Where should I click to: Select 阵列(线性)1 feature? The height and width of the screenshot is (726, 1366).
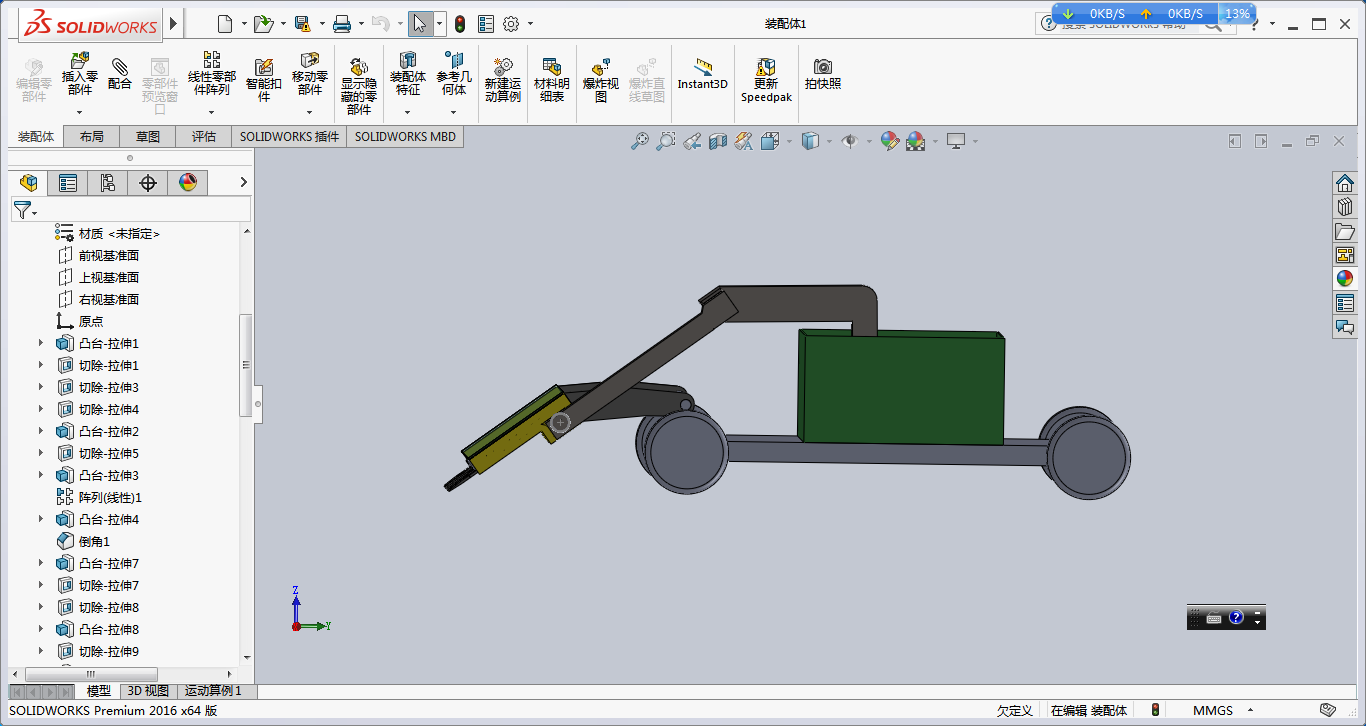[111, 497]
